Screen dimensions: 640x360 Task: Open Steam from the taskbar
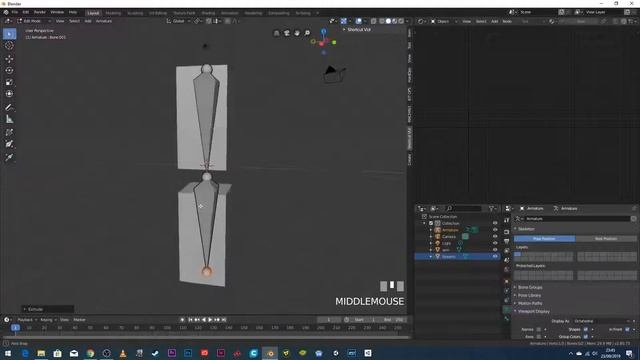pyautogui.click(x=156, y=353)
